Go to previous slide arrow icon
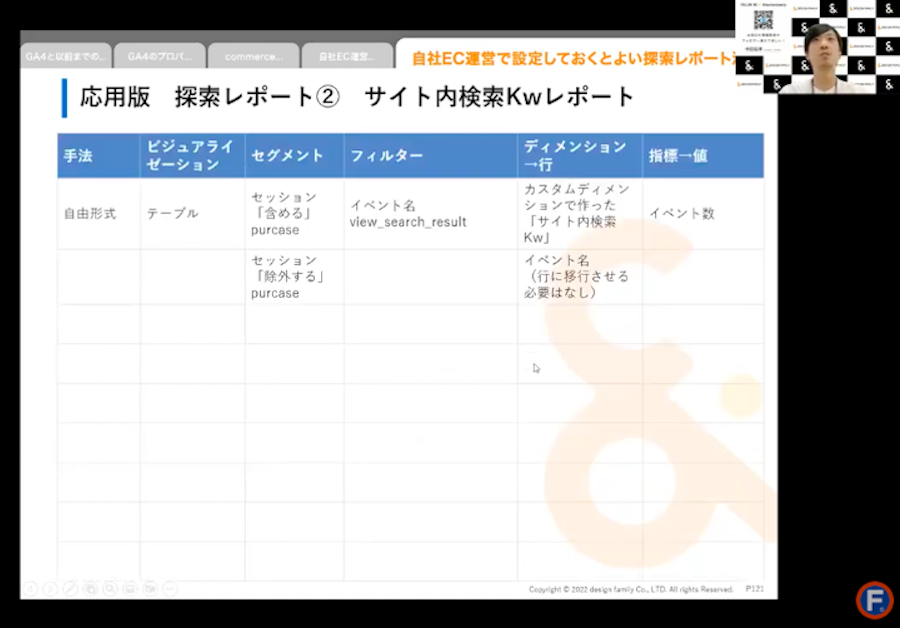Image resolution: width=900 pixels, height=628 pixels. pos(31,589)
